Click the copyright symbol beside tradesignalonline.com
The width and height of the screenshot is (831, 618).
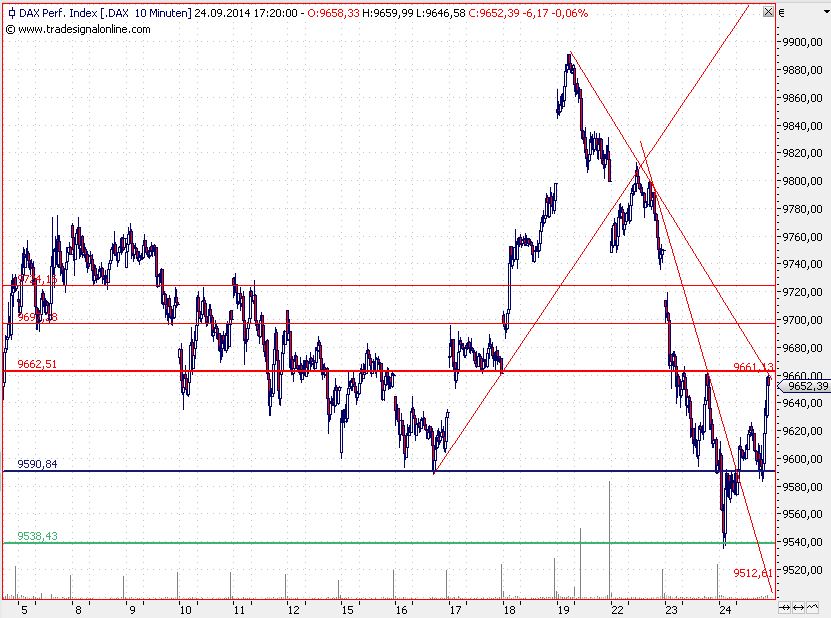(x=8, y=30)
